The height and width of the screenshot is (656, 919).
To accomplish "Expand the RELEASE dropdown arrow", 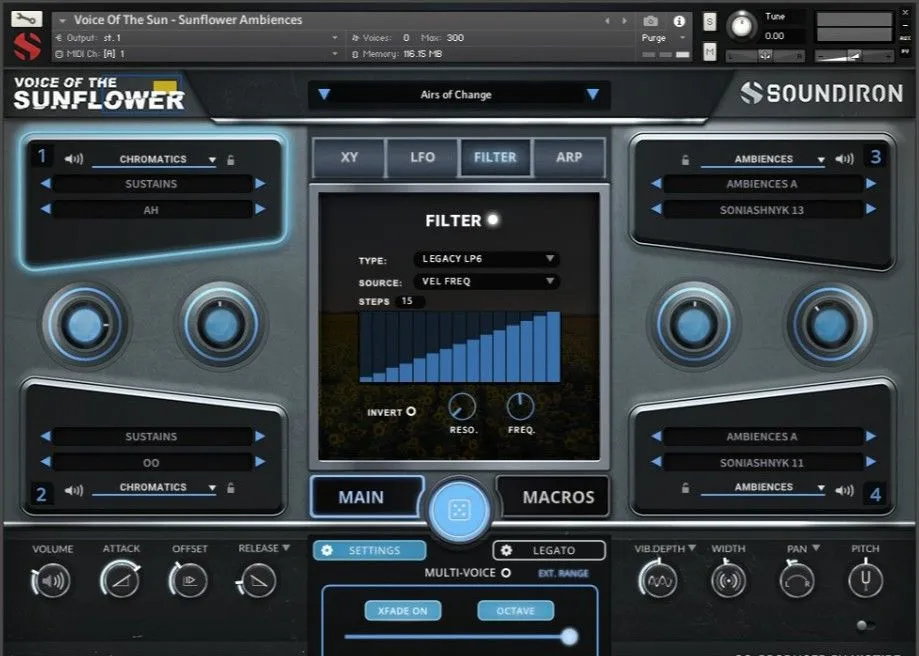I will click(286, 548).
